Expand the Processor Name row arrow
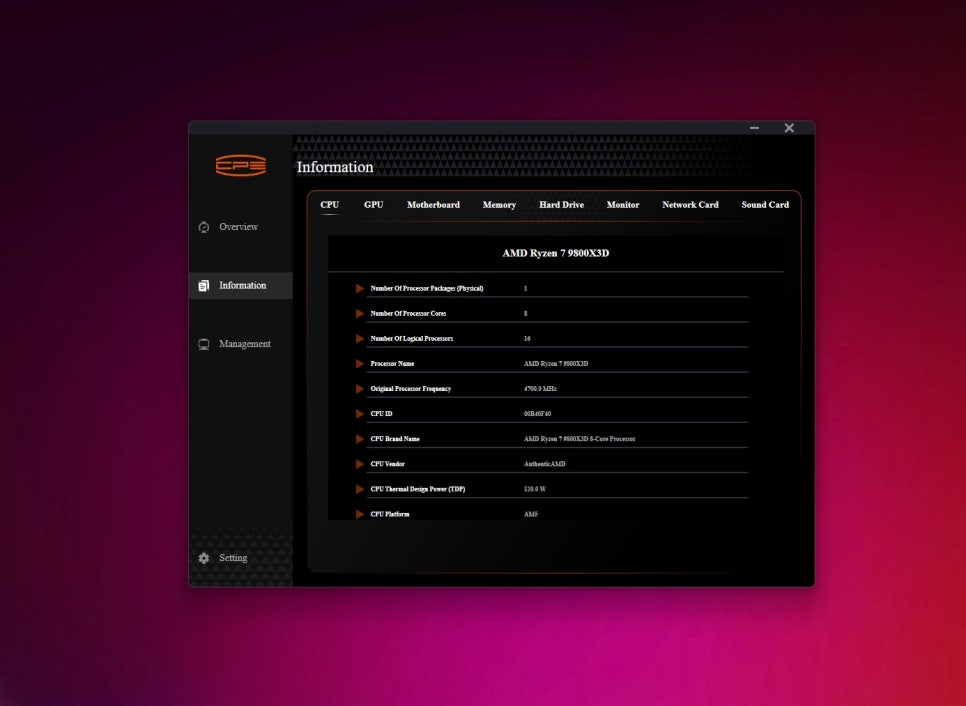The image size is (966, 706). (360, 364)
